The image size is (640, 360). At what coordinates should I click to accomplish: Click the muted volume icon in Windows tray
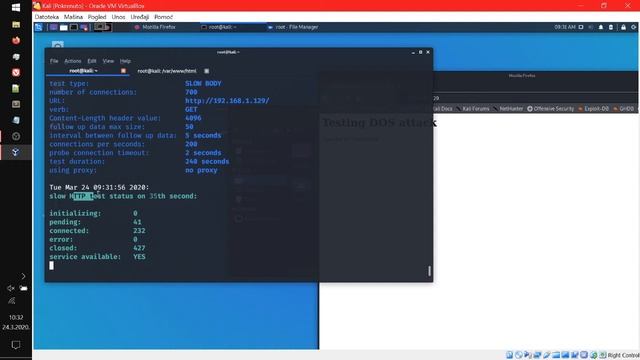tap(11, 288)
